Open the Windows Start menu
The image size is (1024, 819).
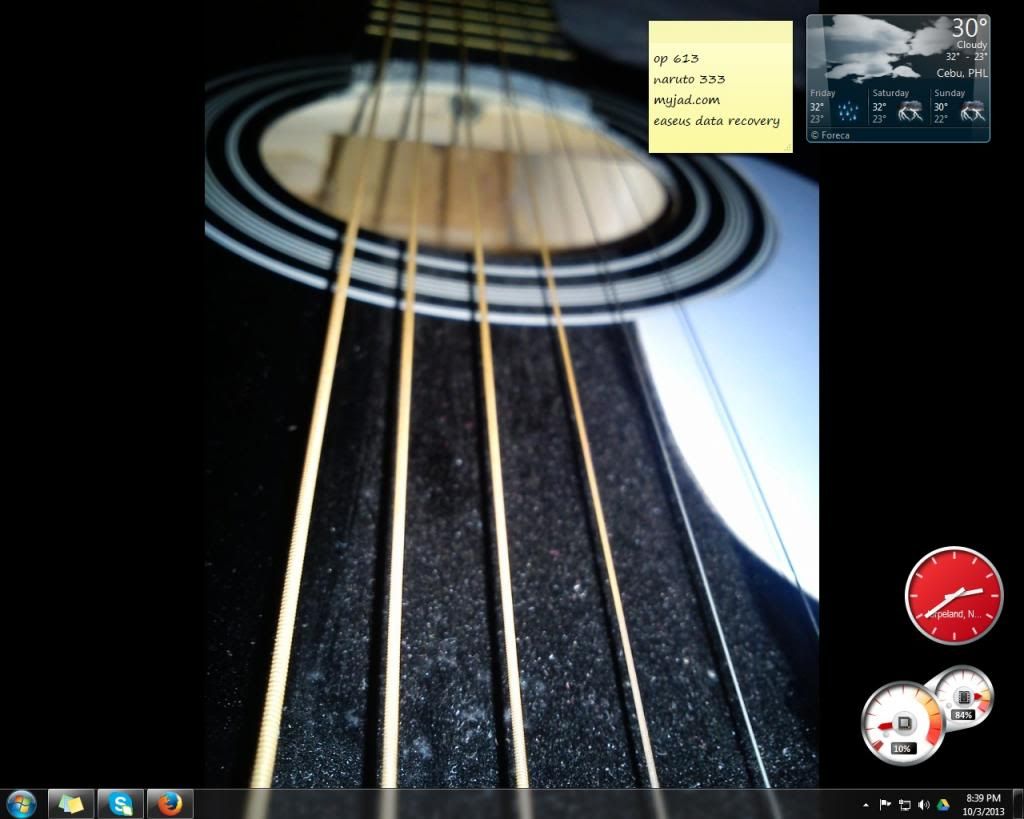pyautogui.click(x=20, y=803)
